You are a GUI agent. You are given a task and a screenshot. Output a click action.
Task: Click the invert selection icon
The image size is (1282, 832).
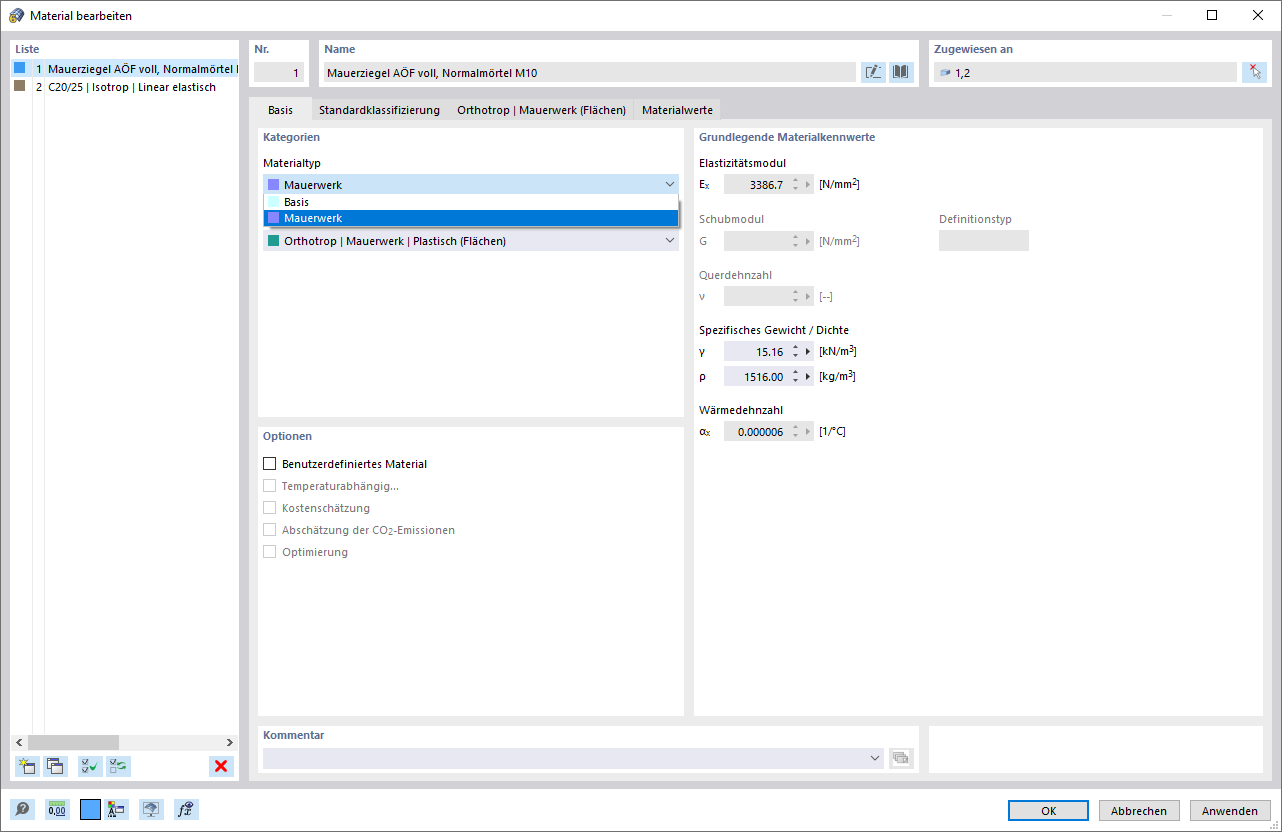click(x=119, y=767)
